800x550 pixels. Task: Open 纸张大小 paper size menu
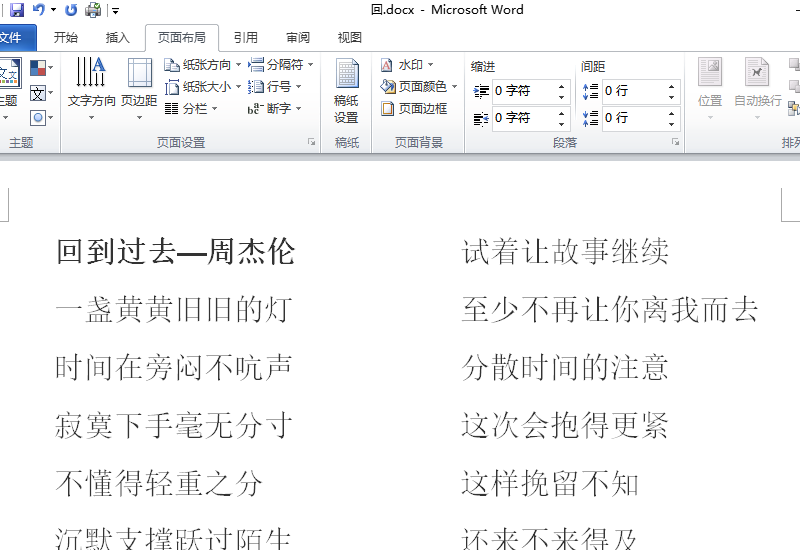203,87
